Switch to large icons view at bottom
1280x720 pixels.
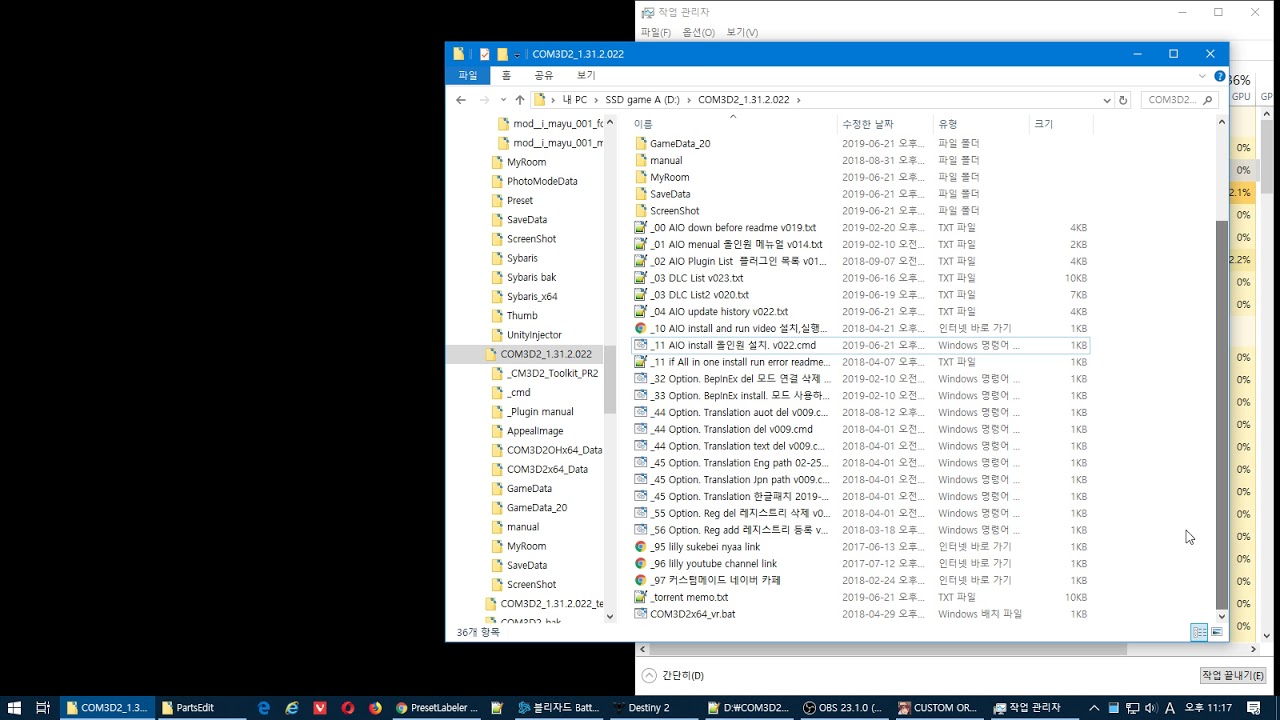tap(1217, 632)
